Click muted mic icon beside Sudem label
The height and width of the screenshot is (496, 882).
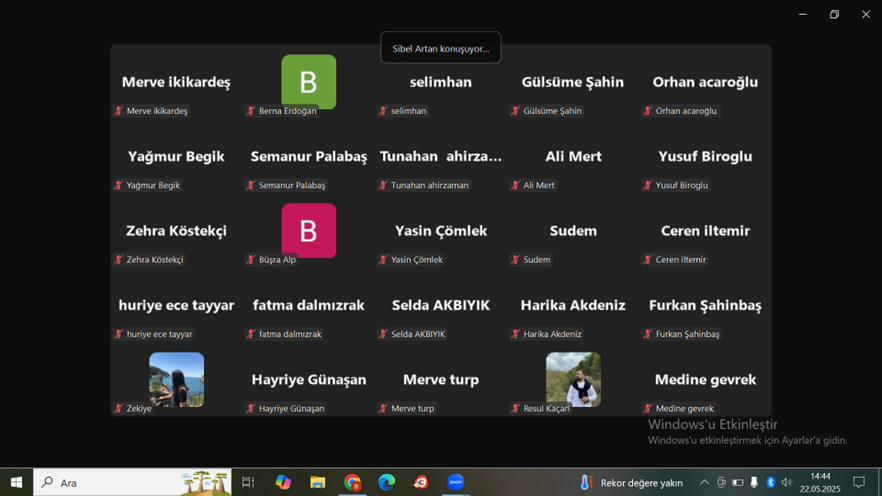tap(515, 259)
